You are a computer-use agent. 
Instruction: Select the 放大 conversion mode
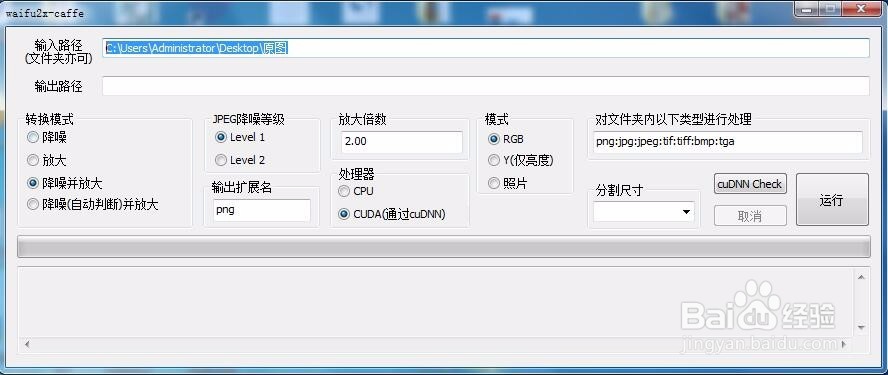pyautogui.click(x=47, y=160)
